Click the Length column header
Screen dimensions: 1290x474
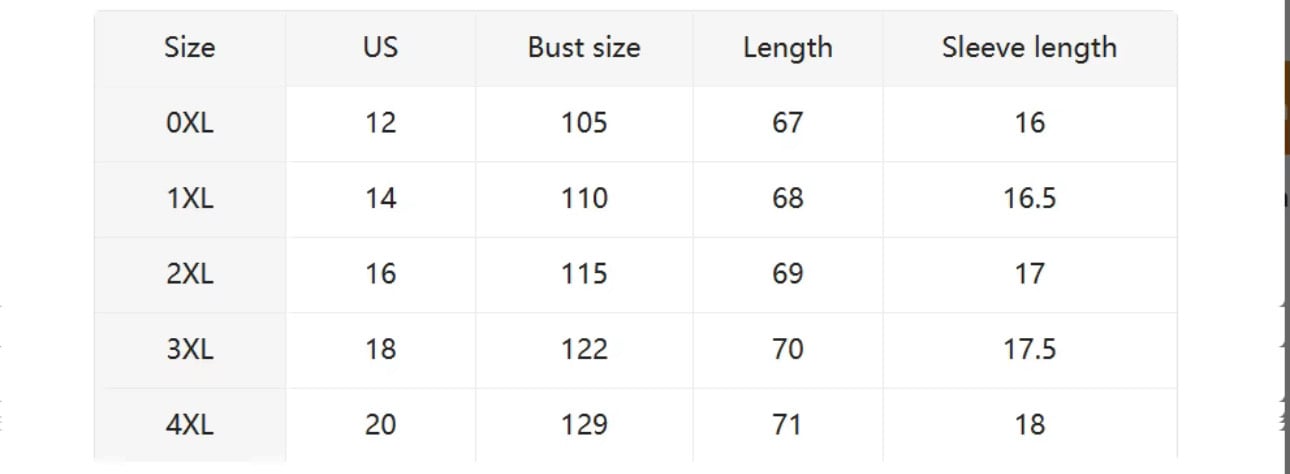(787, 48)
